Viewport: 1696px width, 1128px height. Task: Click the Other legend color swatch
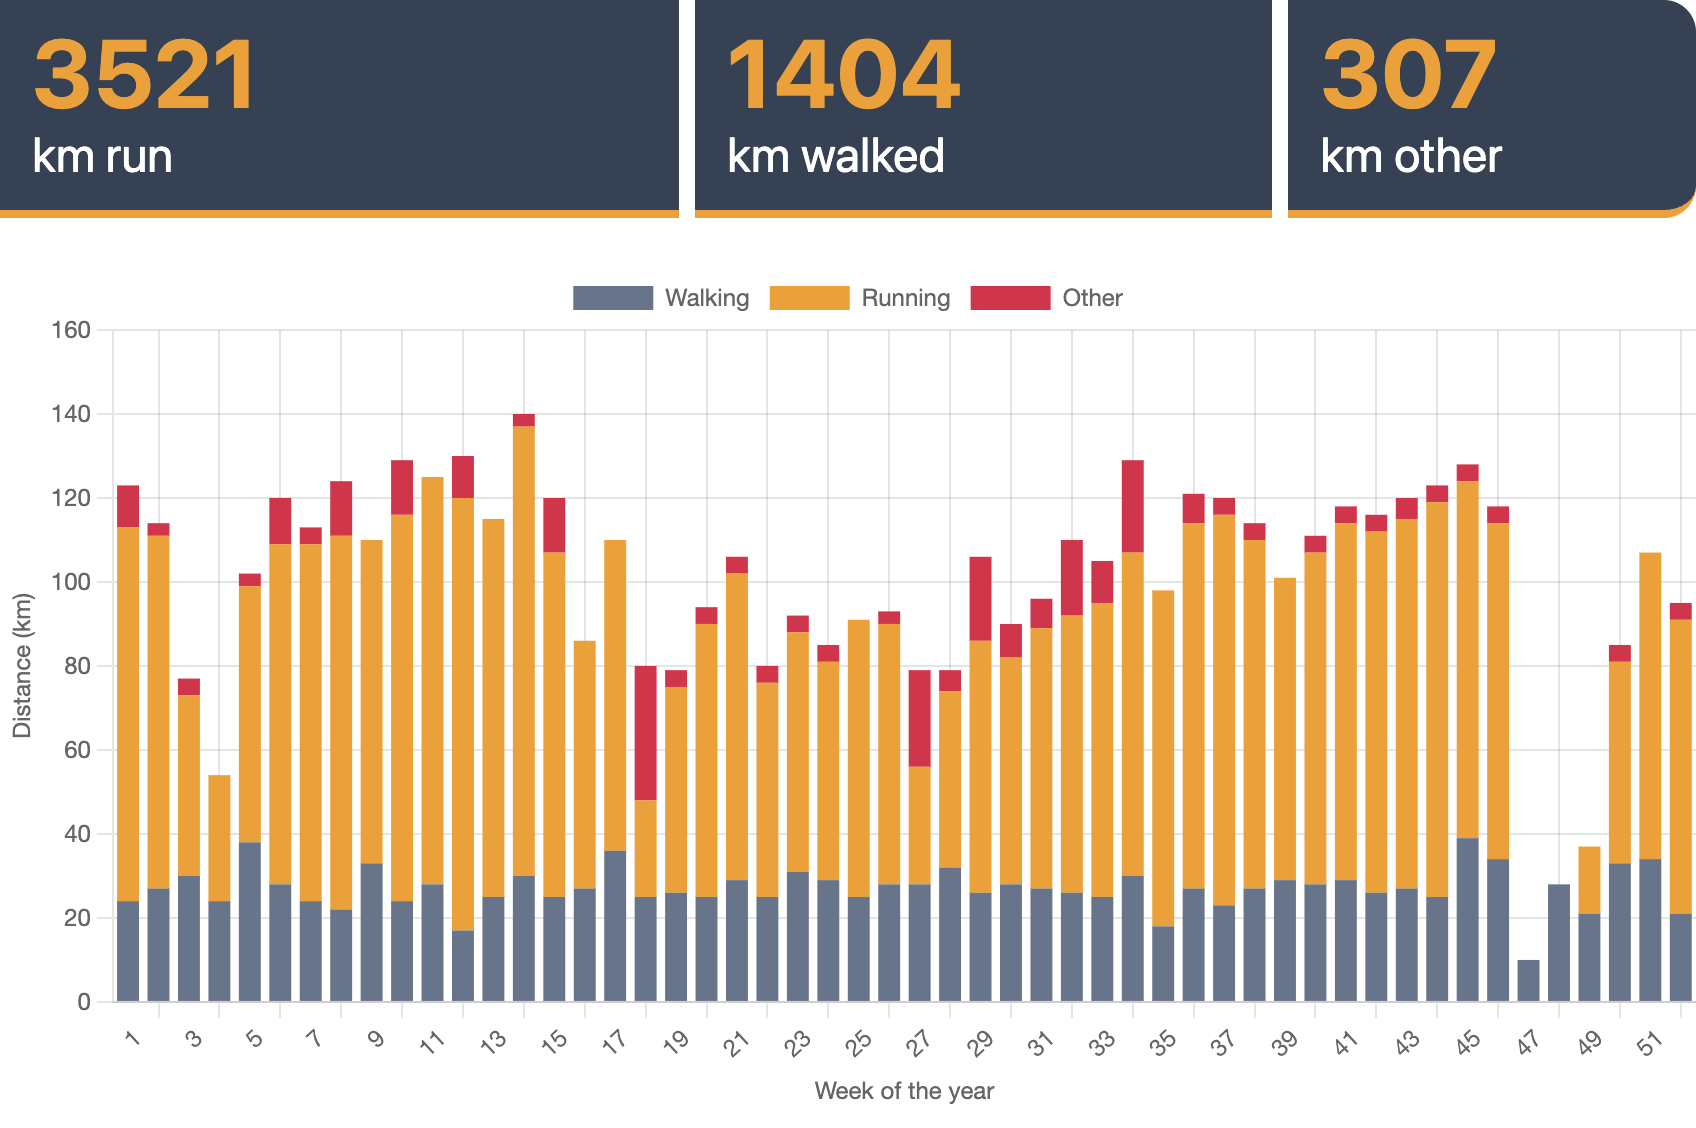coord(1010,297)
